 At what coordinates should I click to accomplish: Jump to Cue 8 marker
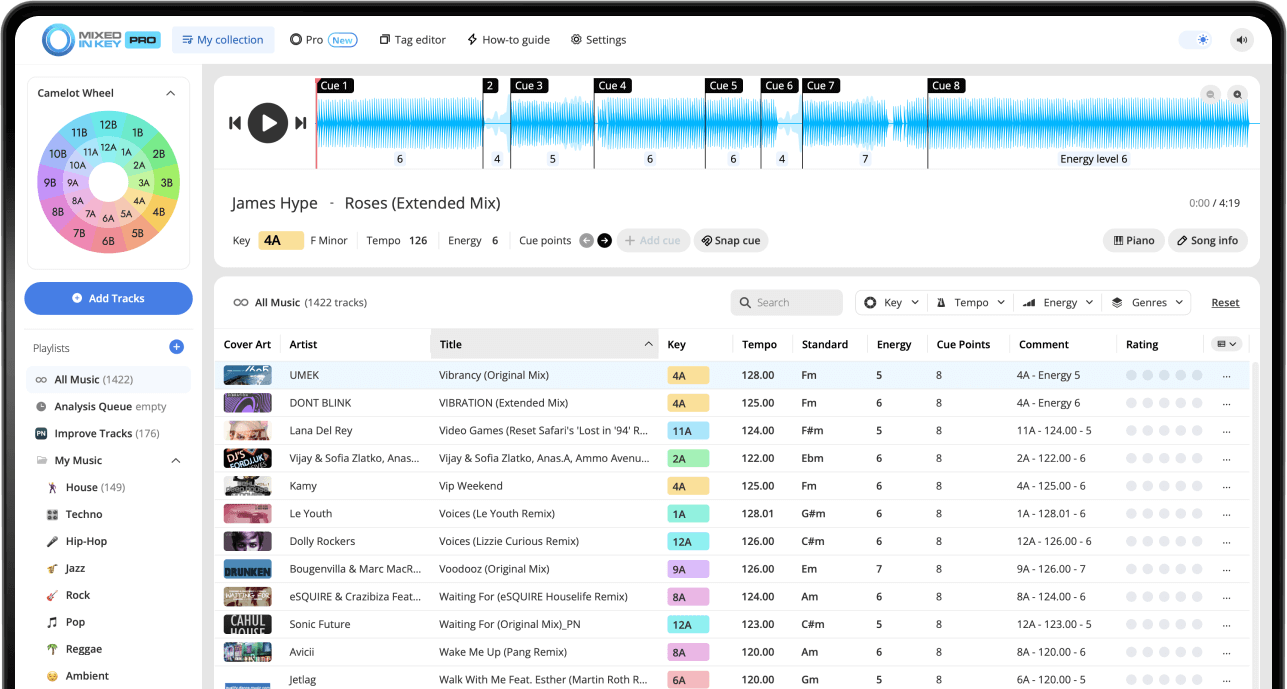pyautogui.click(x=946, y=86)
